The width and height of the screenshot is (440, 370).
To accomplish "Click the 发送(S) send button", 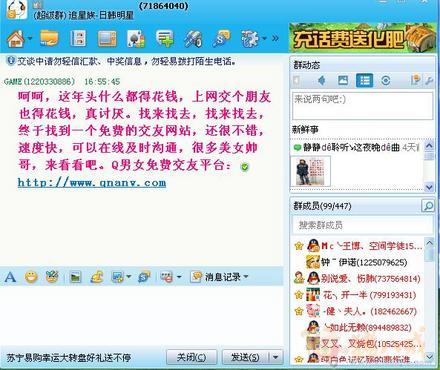I will tap(245, 357).
